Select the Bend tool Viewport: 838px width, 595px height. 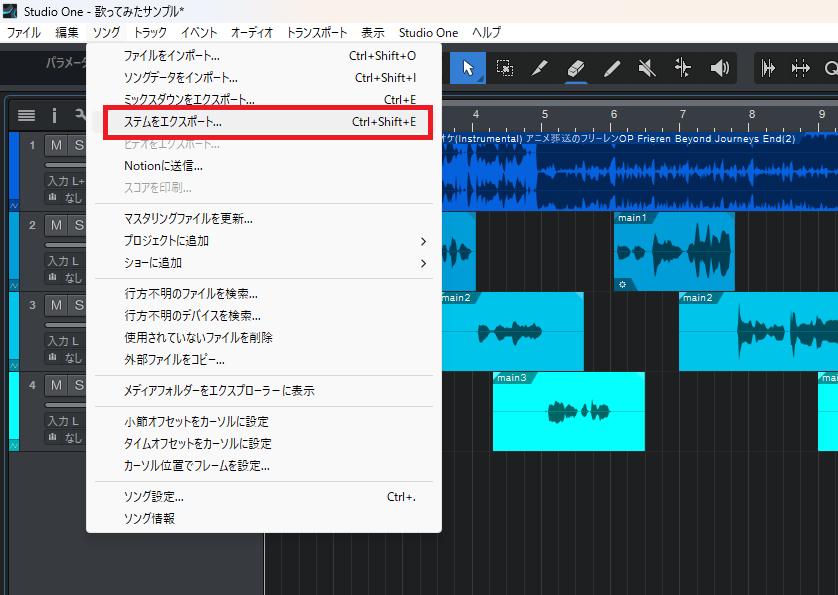681,68
